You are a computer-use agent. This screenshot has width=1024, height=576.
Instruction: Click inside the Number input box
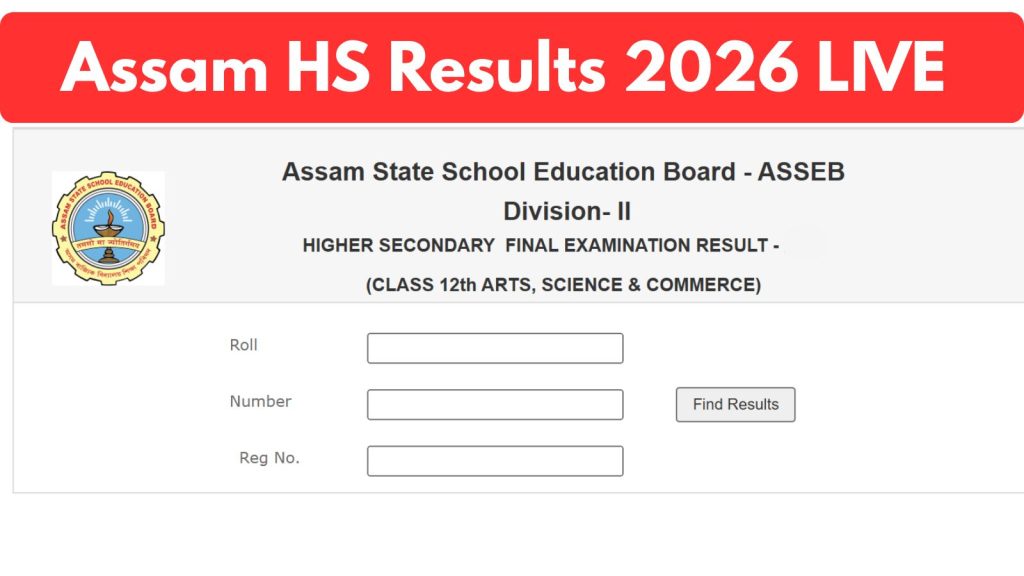pyautogui.click(x=495, y=404)
